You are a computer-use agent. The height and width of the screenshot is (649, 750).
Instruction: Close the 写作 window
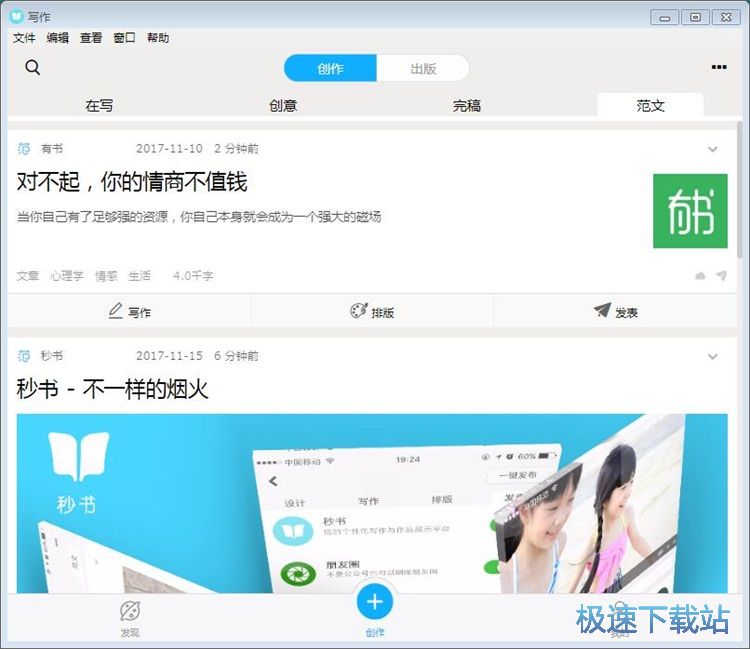tap(726, 18)
